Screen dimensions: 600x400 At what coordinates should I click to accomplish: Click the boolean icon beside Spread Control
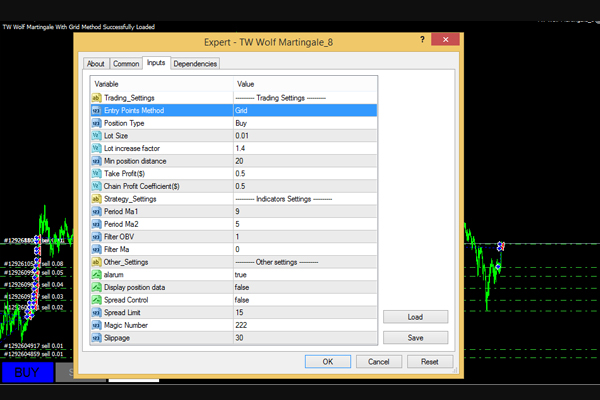tap(96, 300)
